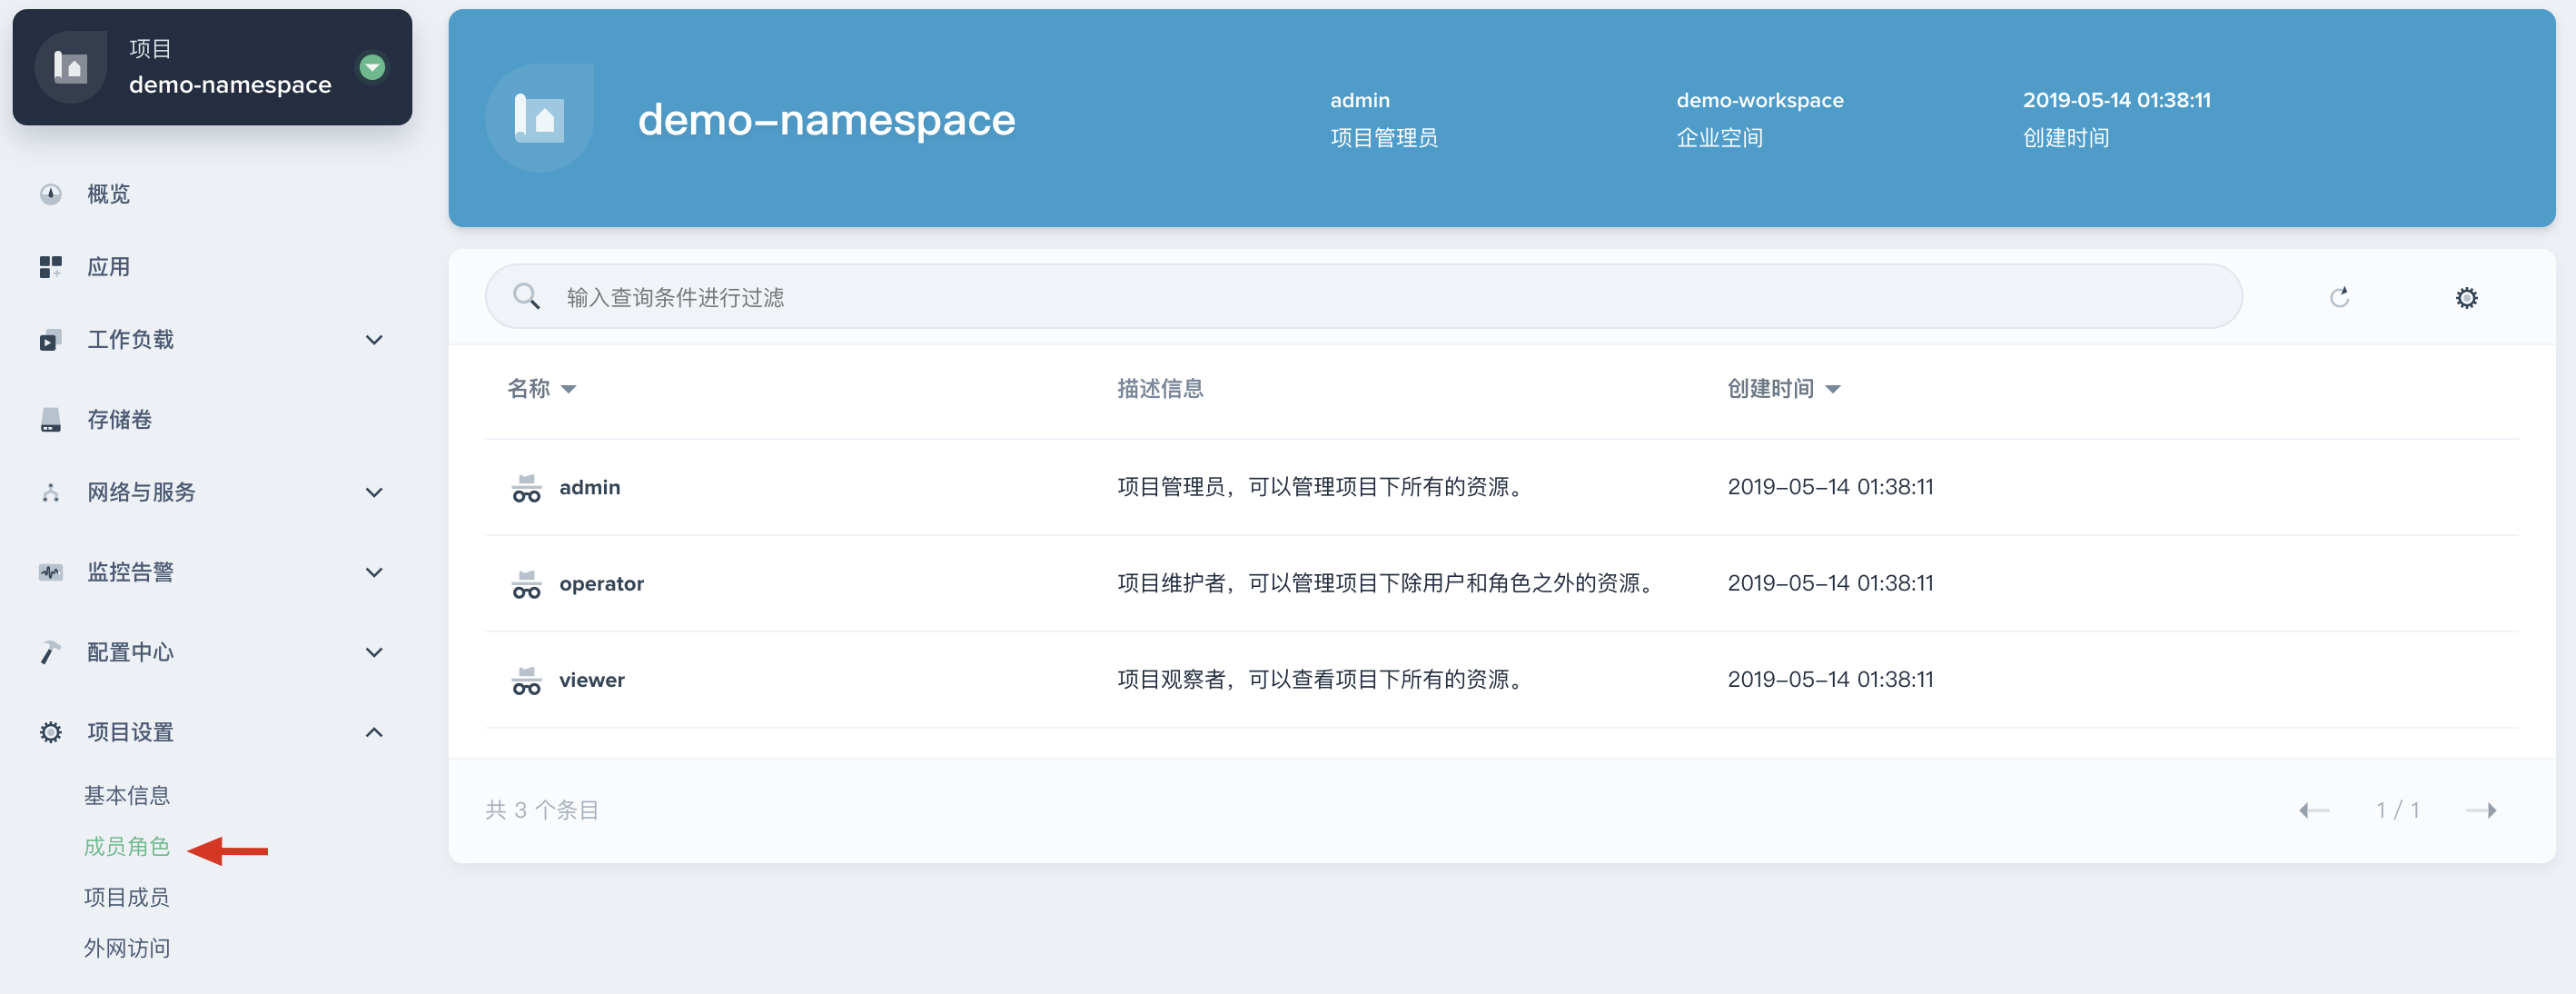
Task: Click the 共 3 个条目 total count text
Action: (541, 810)
